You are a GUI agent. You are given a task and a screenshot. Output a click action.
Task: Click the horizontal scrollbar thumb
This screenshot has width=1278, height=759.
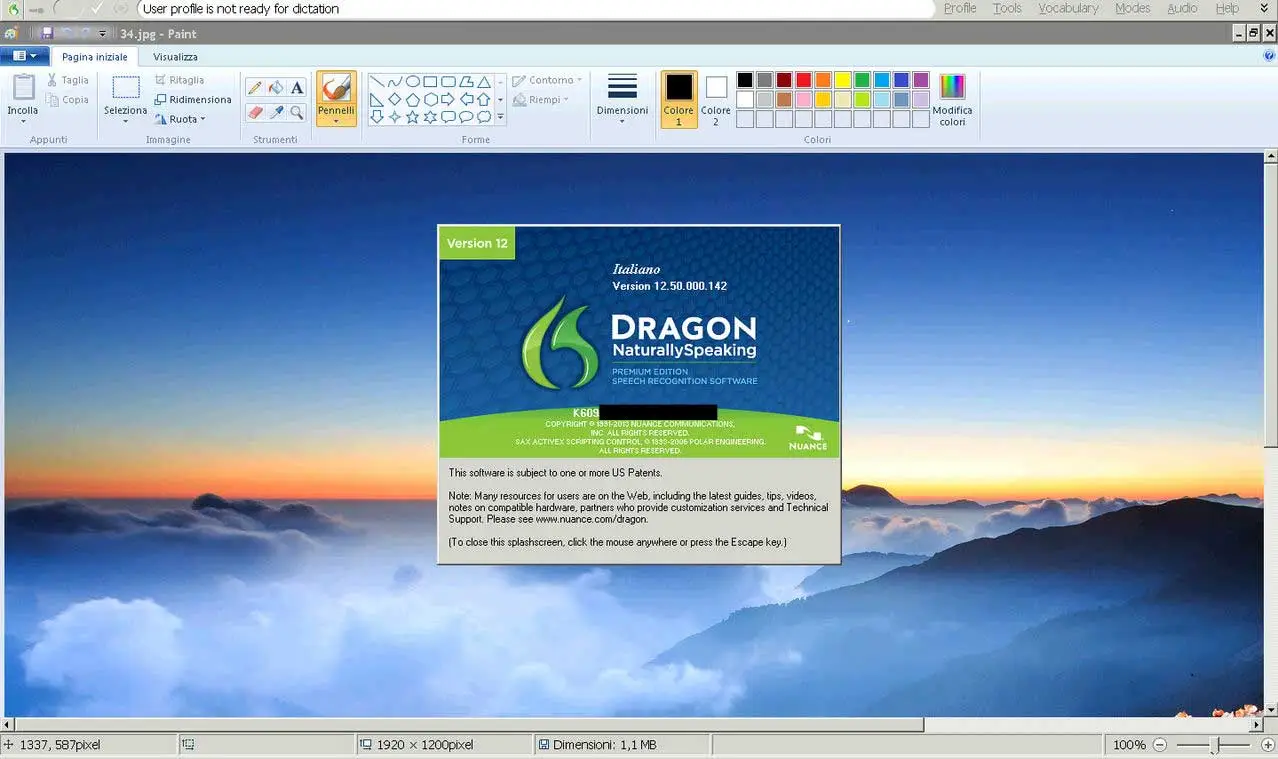[469, 724]
